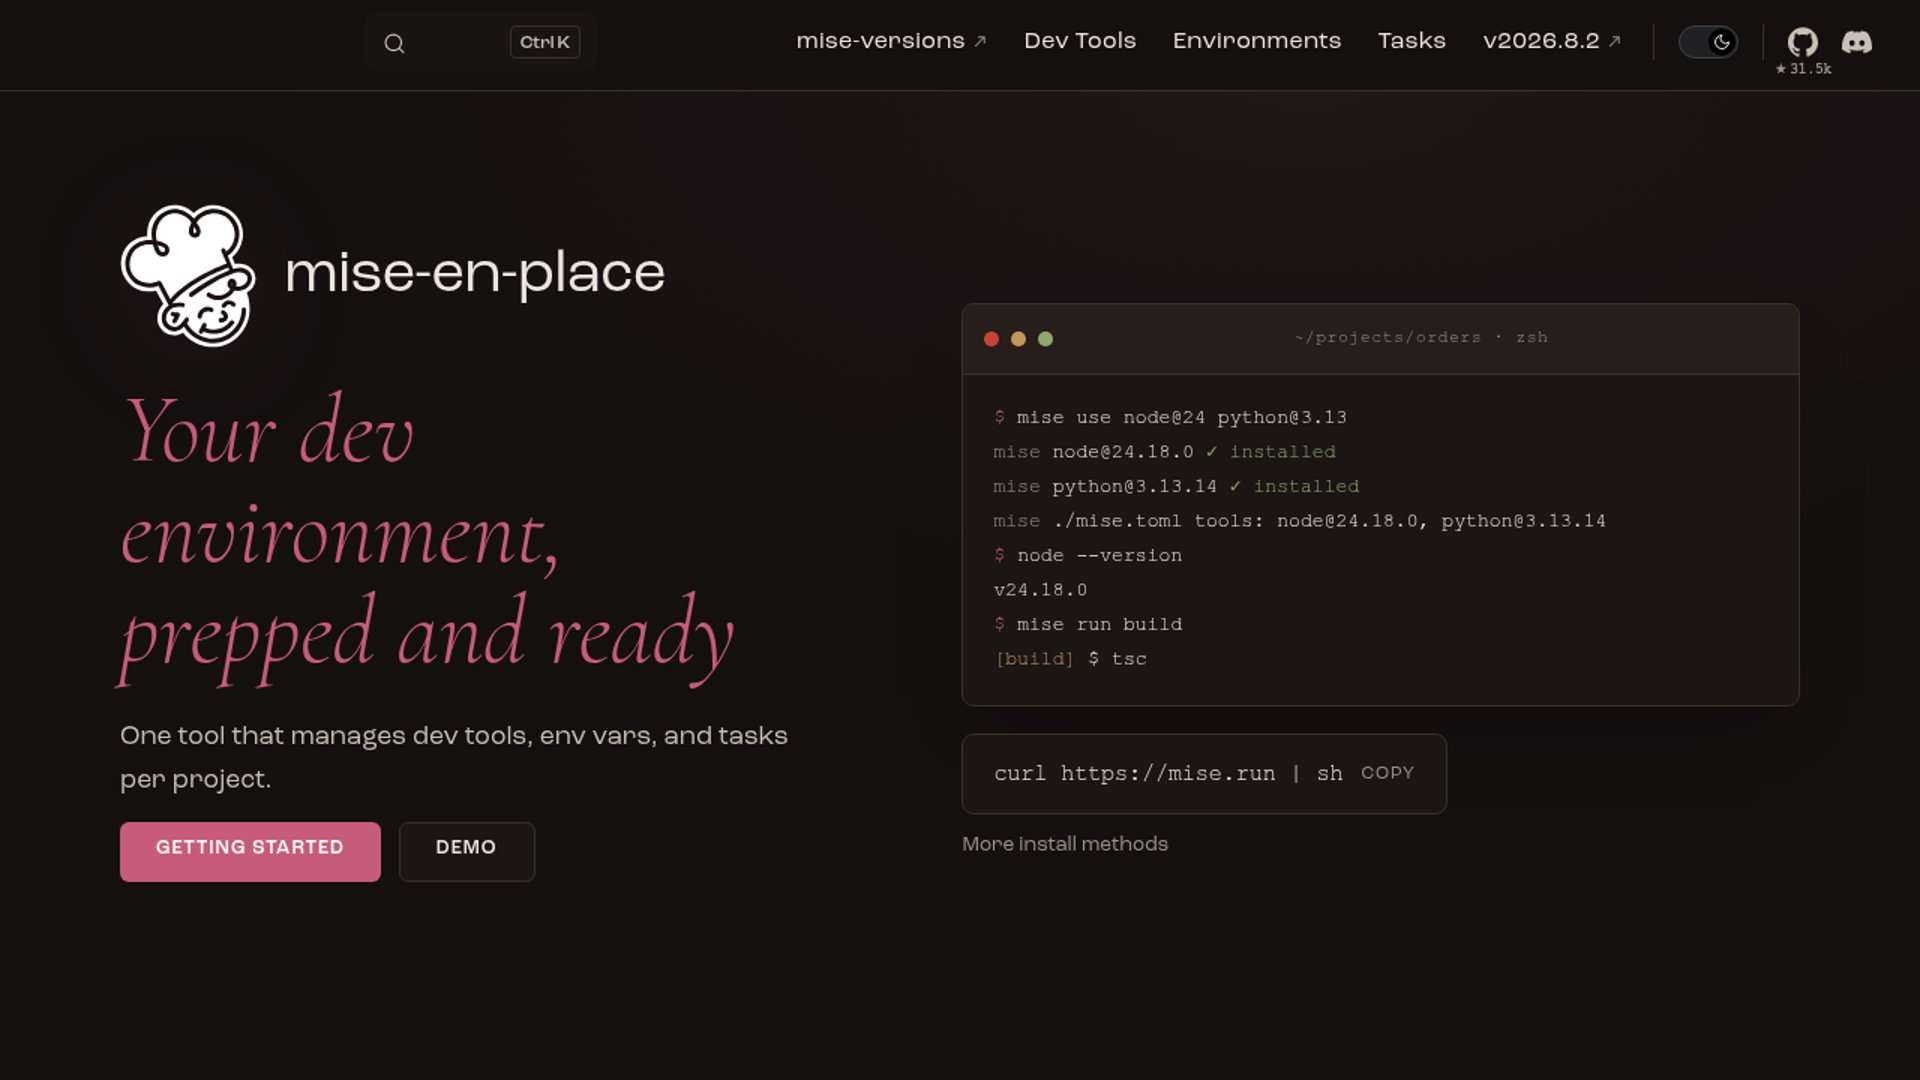Click the "node --version" terminal line
The width and height of the screenshot is (1920, 1080).
[1088, 555]
